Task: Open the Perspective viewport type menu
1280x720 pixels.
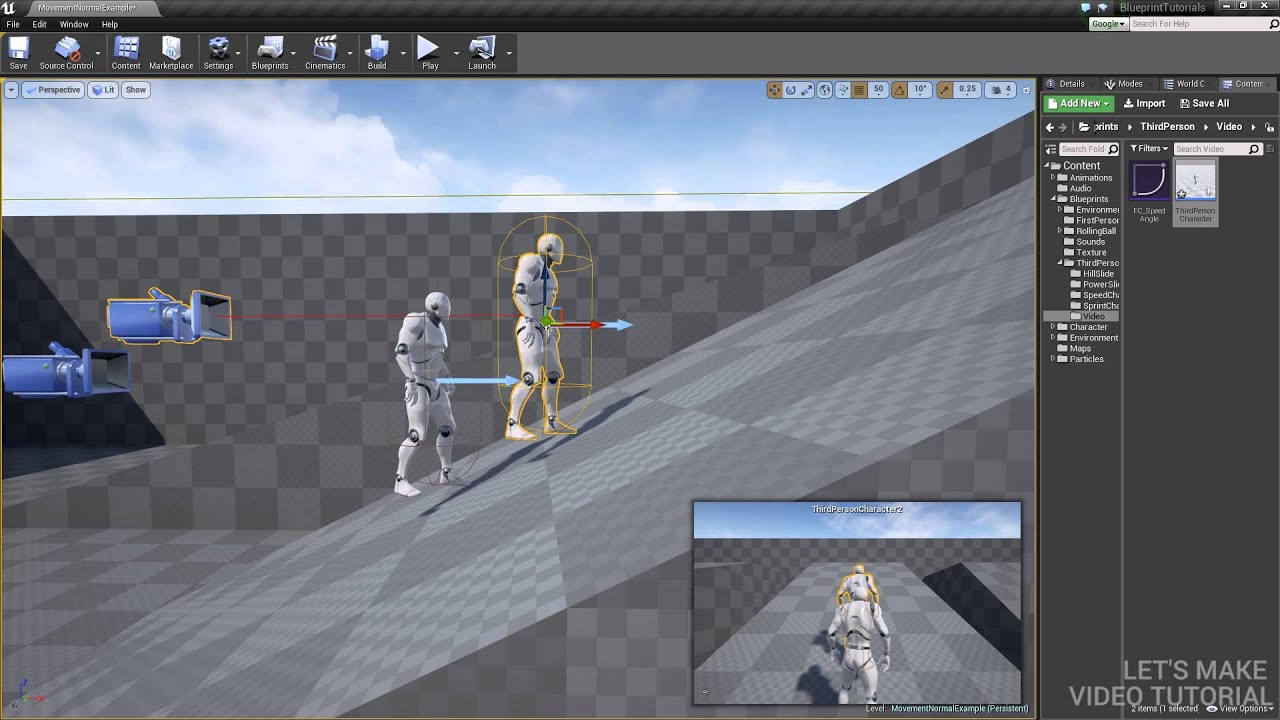Action: coord(52,90)
